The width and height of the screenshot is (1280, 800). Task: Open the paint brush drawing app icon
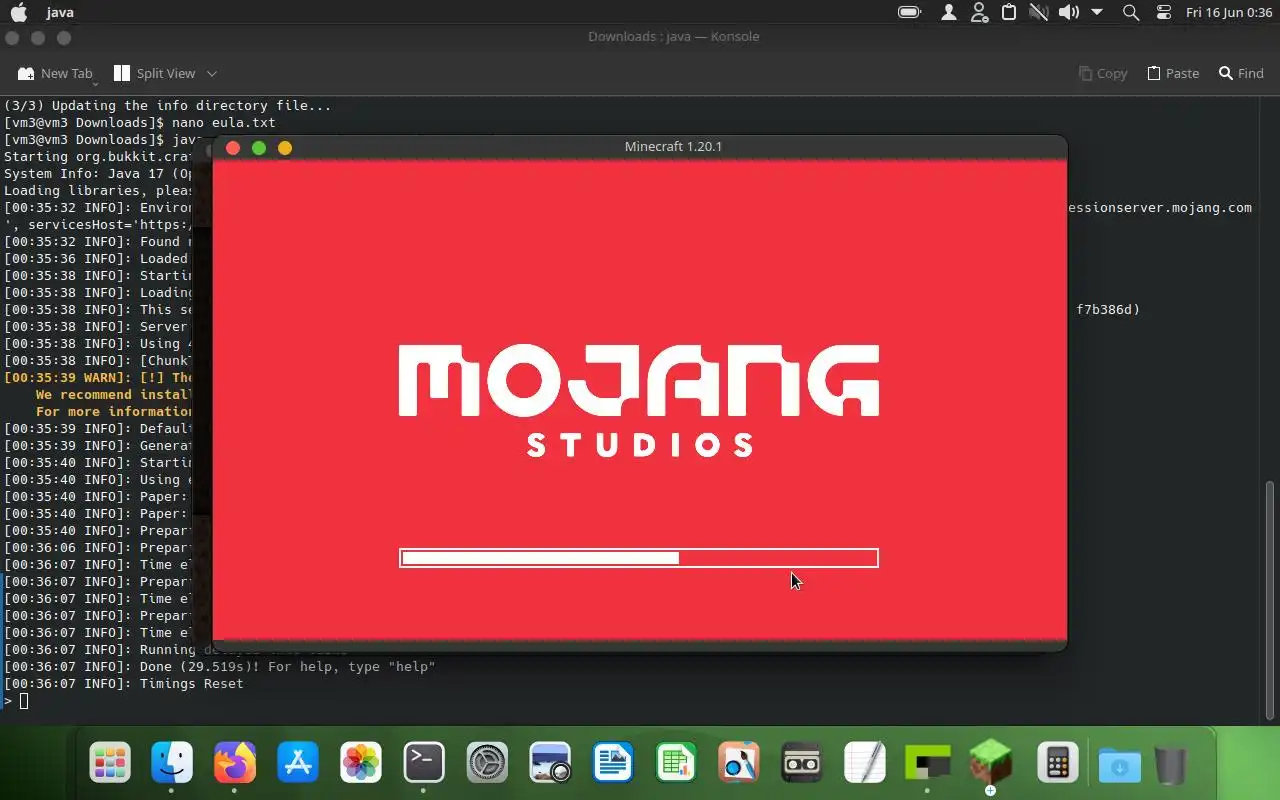coord(739,764)
